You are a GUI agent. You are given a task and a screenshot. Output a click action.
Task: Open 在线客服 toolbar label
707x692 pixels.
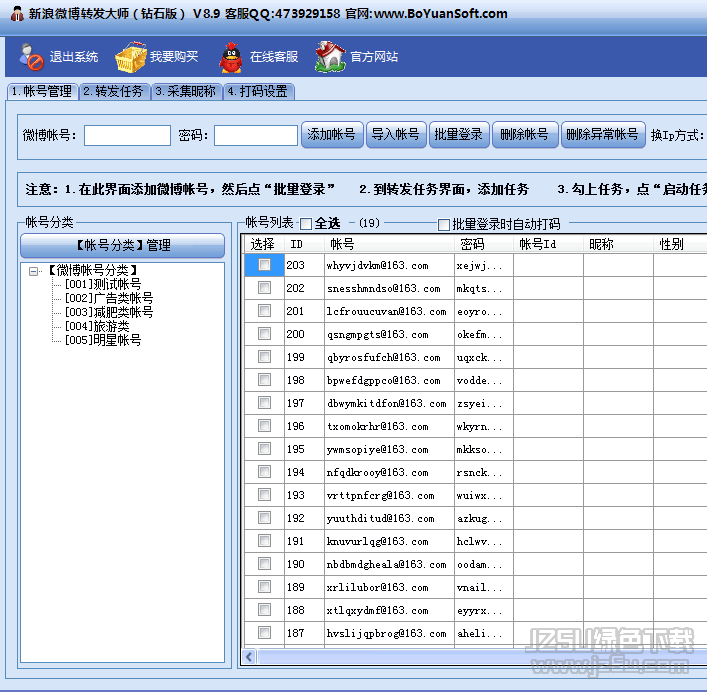coord(274,57)
